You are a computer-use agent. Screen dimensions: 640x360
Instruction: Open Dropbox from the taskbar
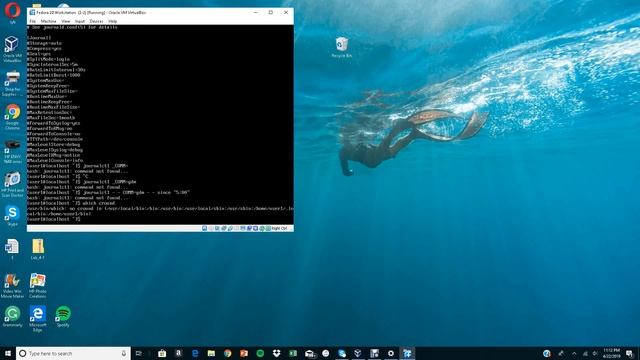pos(276,353)
